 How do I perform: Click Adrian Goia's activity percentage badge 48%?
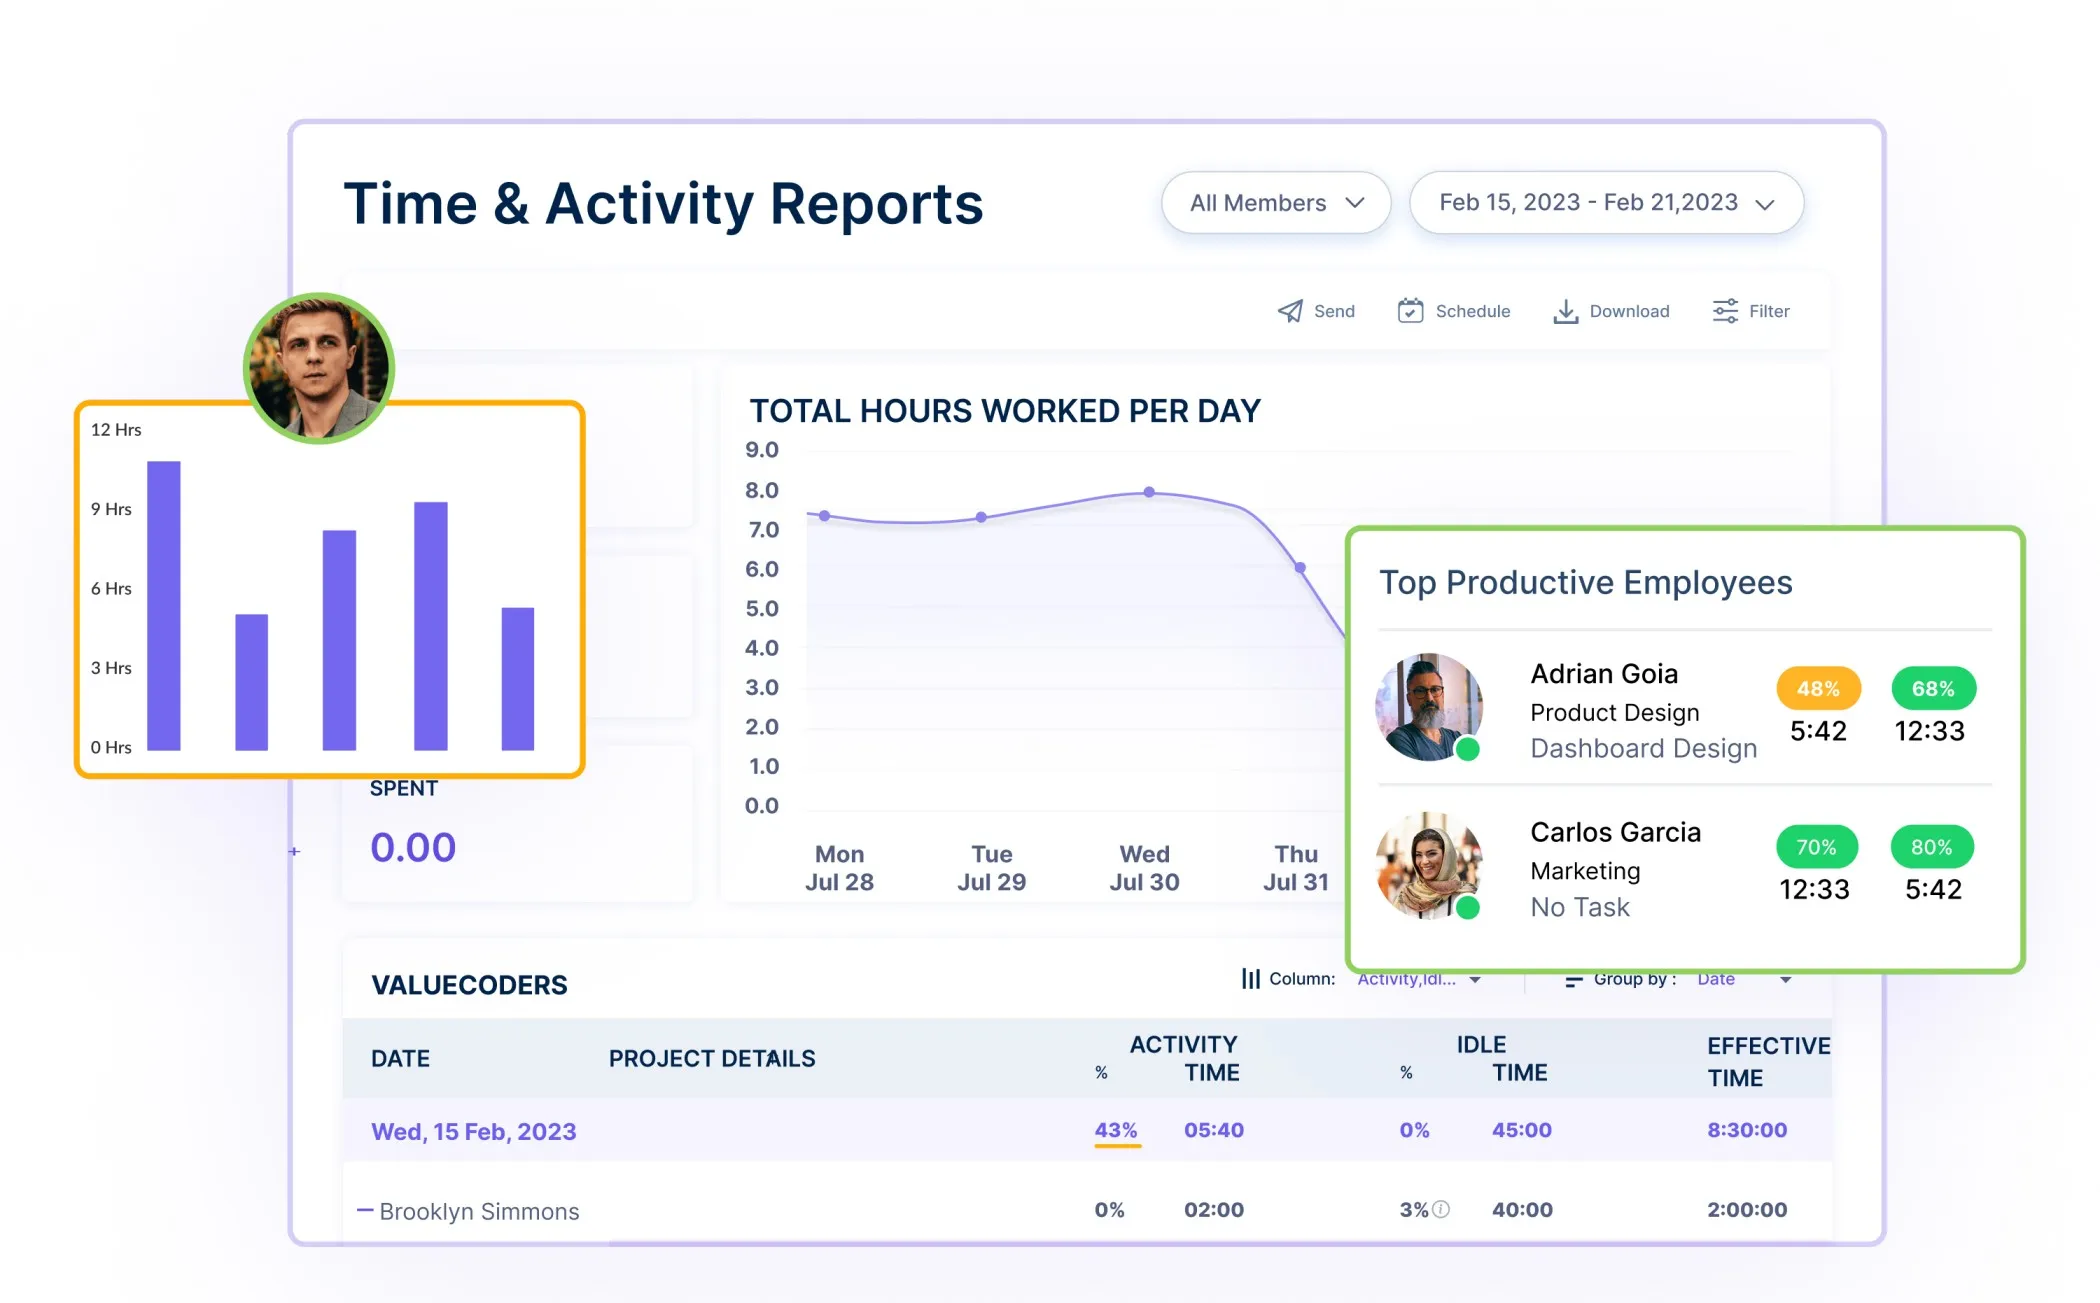click(1813, 688)
